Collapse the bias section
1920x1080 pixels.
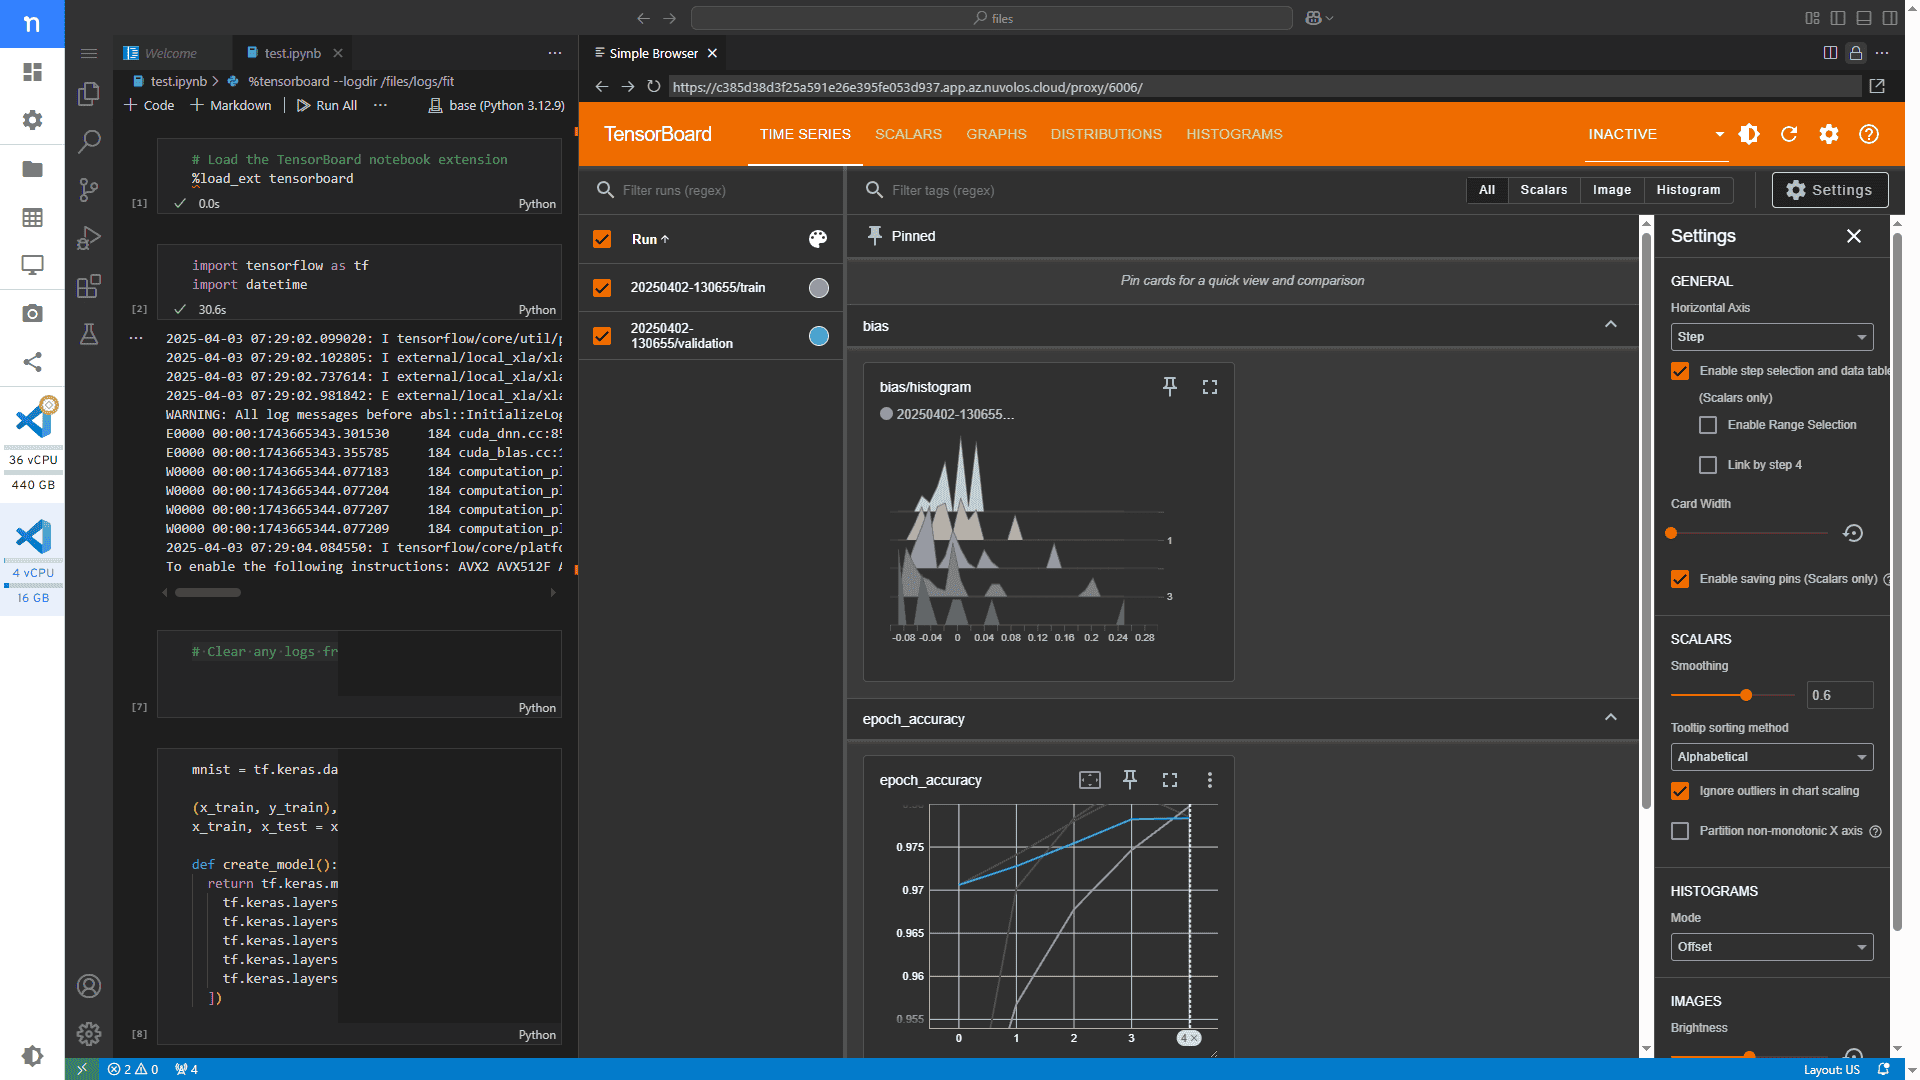tap(1610, 325)
